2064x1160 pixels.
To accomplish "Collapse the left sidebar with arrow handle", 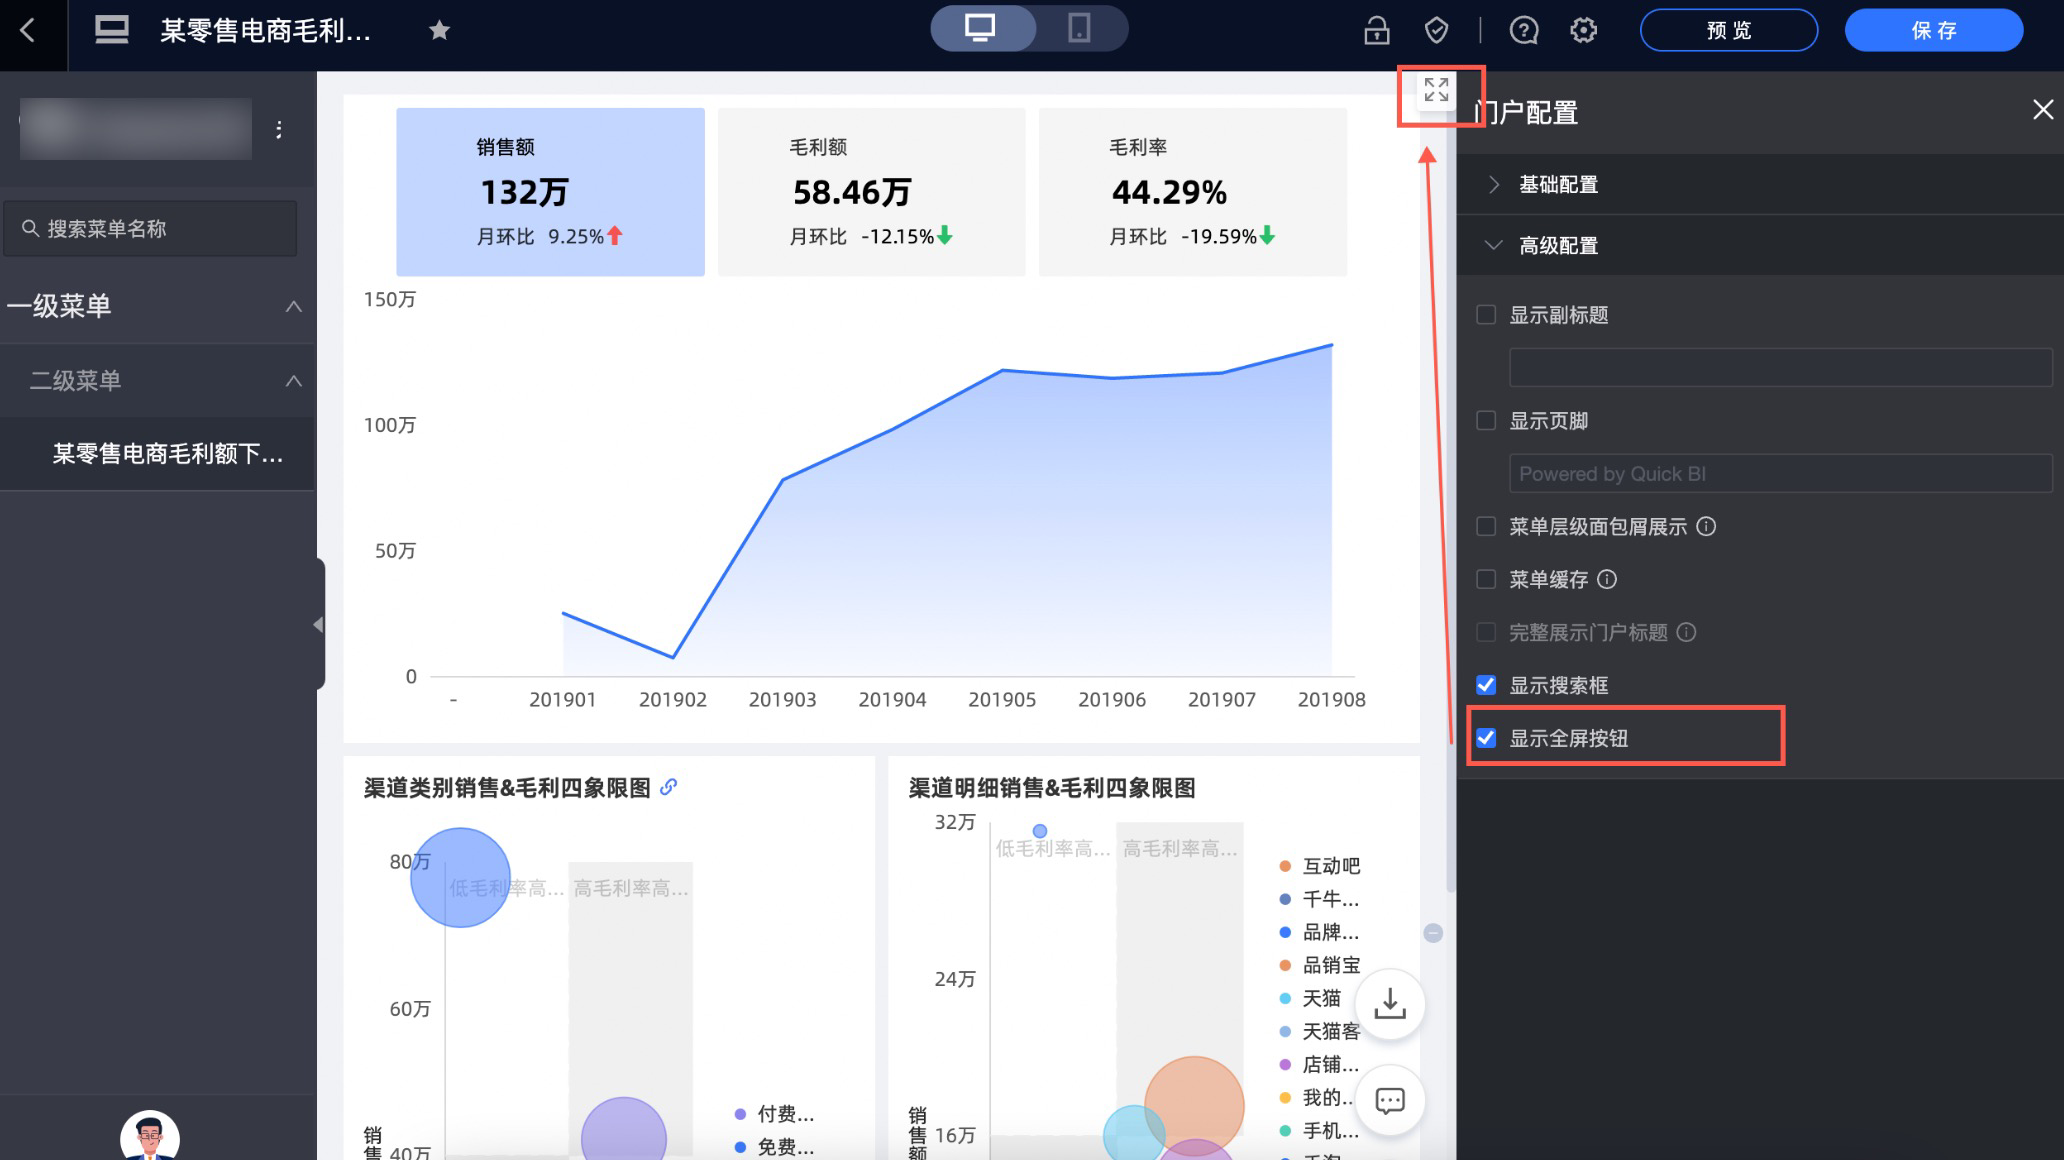I will pos(319,624).
